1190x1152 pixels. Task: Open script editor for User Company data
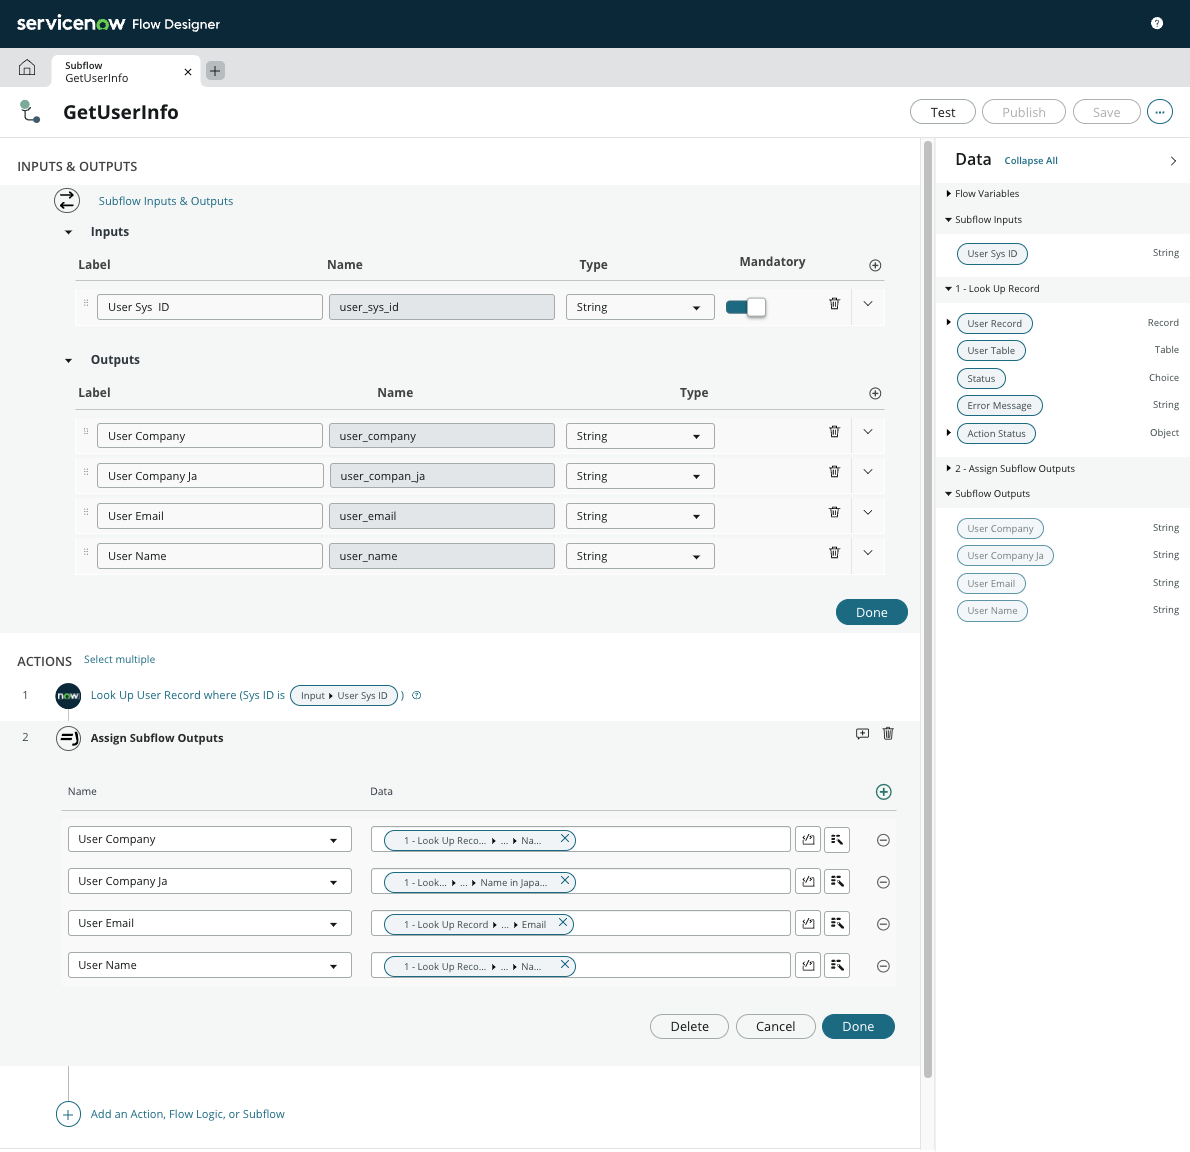pyautogui.click(x=808, y=839)
